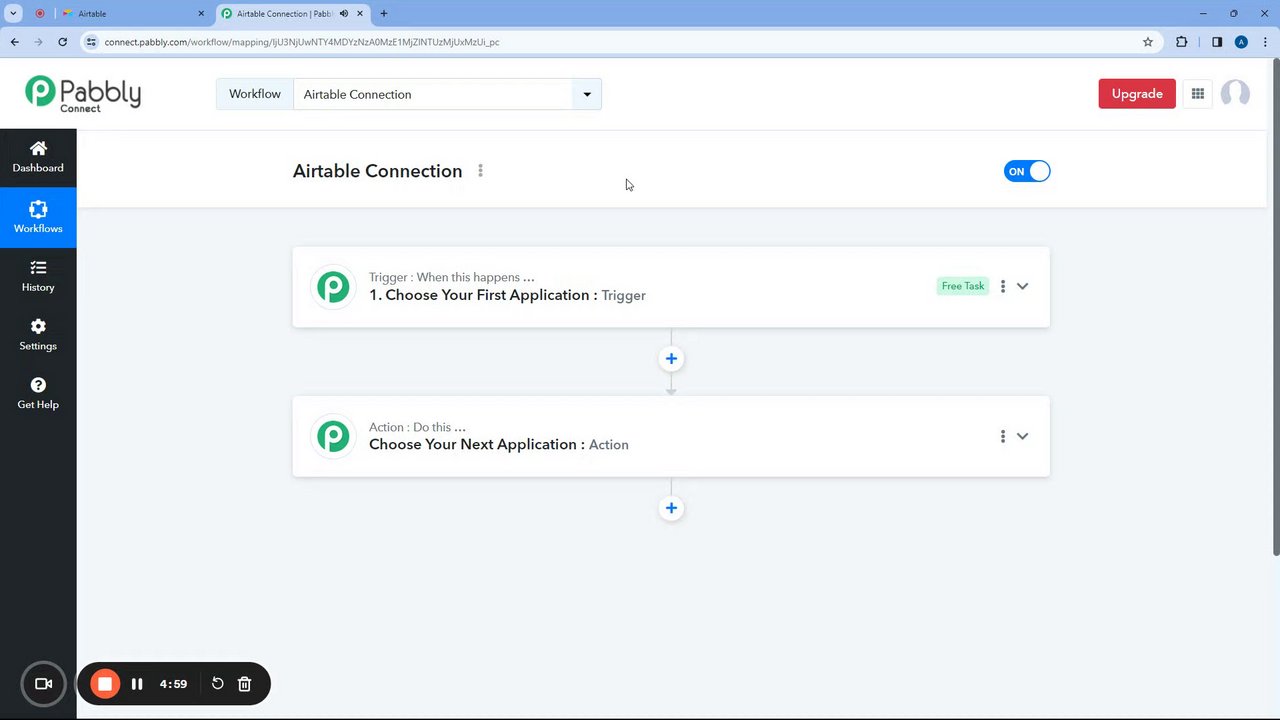Pause the screen recording
Viewport: 1280px width, 720px height.
pyautogui.click(x=137, y=684)
